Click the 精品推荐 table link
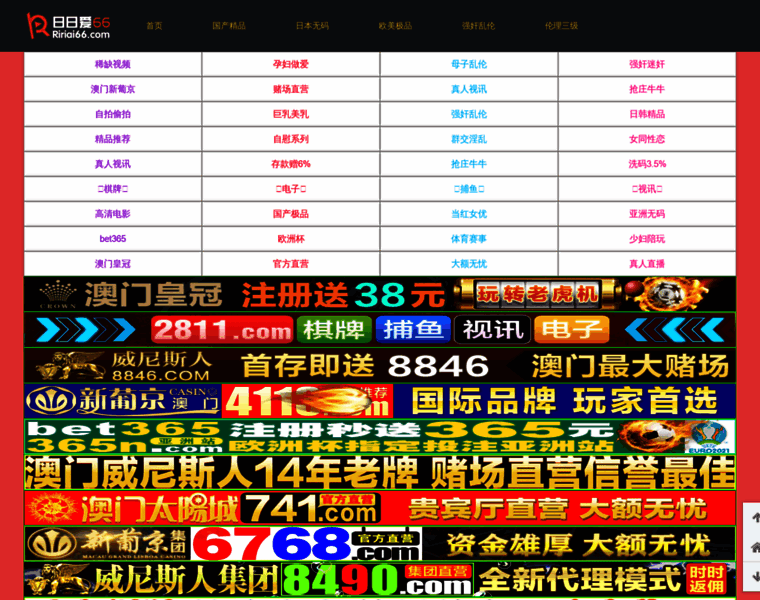 pyautogui.click(x=112, y=139)
